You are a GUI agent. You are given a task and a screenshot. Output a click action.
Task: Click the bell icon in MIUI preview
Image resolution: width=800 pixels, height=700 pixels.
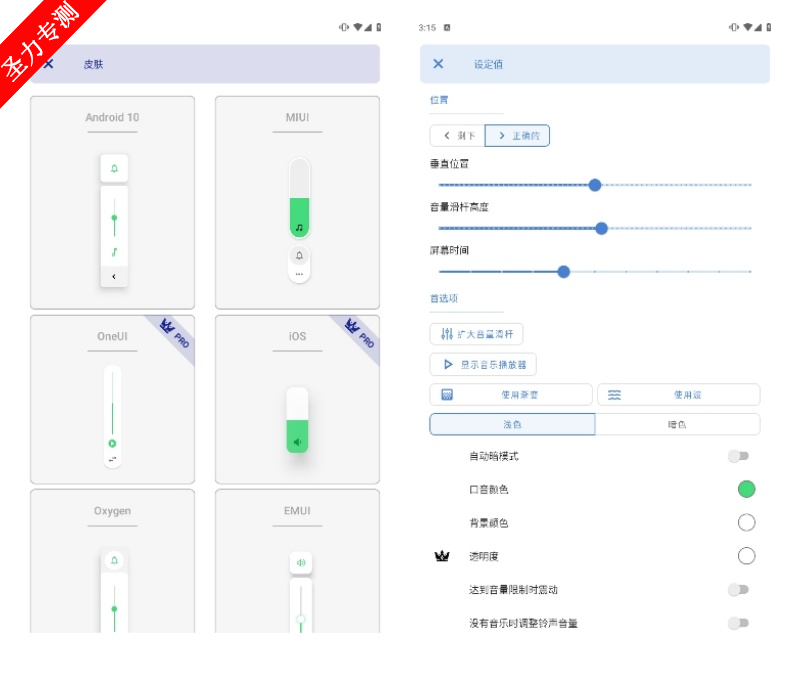point(299,256)
